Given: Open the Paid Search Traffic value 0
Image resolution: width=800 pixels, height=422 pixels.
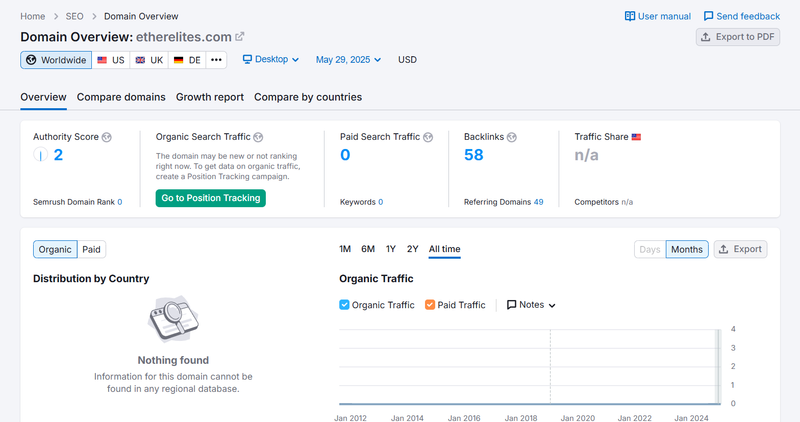Looking at the screenshot, I should point(345,155).
